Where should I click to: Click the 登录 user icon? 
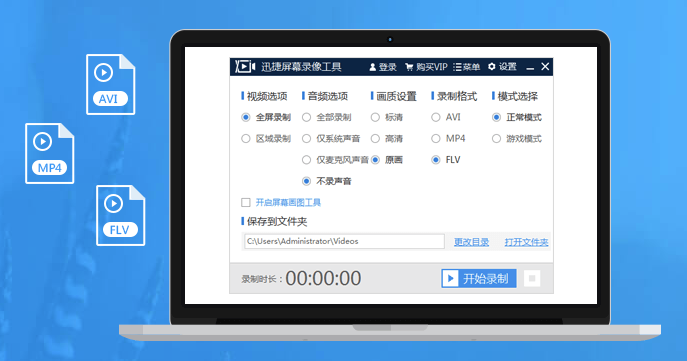coord(372,67)
